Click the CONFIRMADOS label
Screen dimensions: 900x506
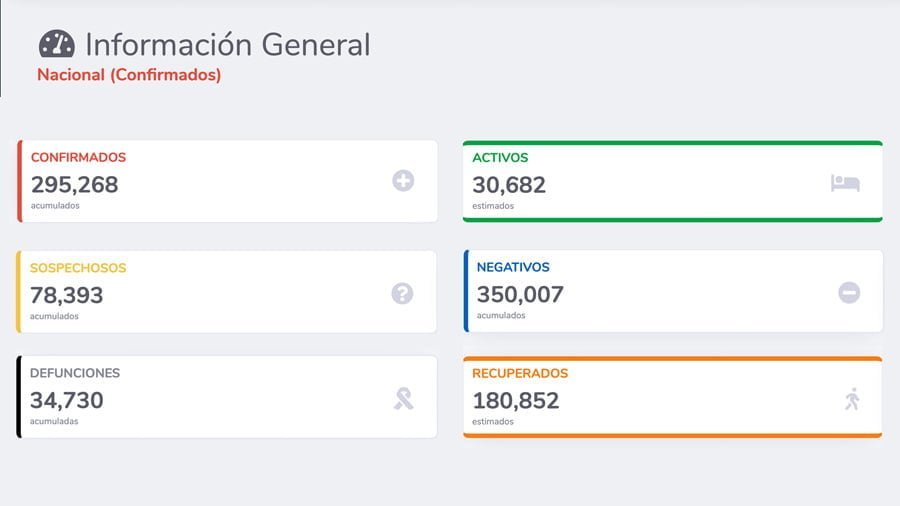point(78,157)
